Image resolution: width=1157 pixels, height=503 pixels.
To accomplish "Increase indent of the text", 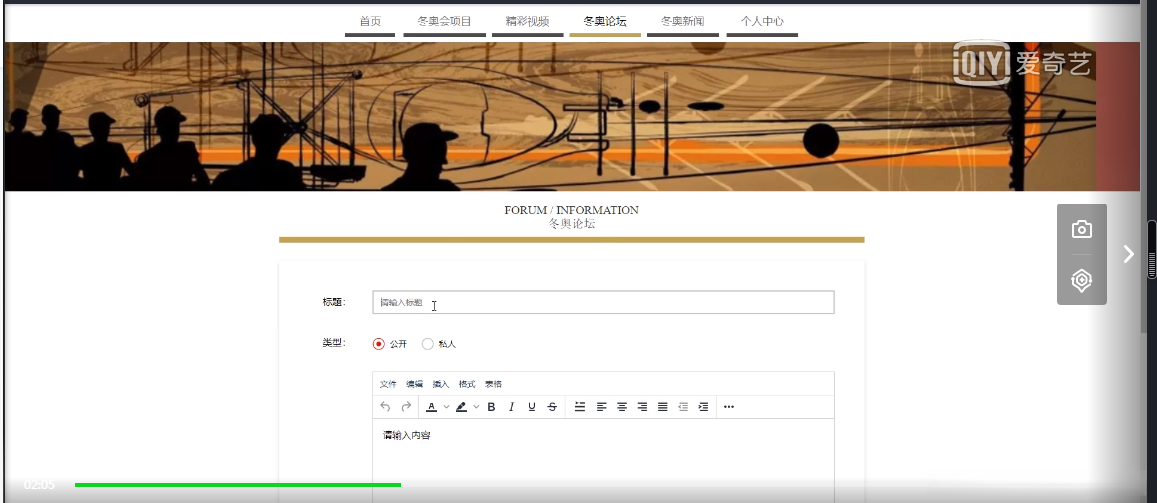I will click(703, 407).
